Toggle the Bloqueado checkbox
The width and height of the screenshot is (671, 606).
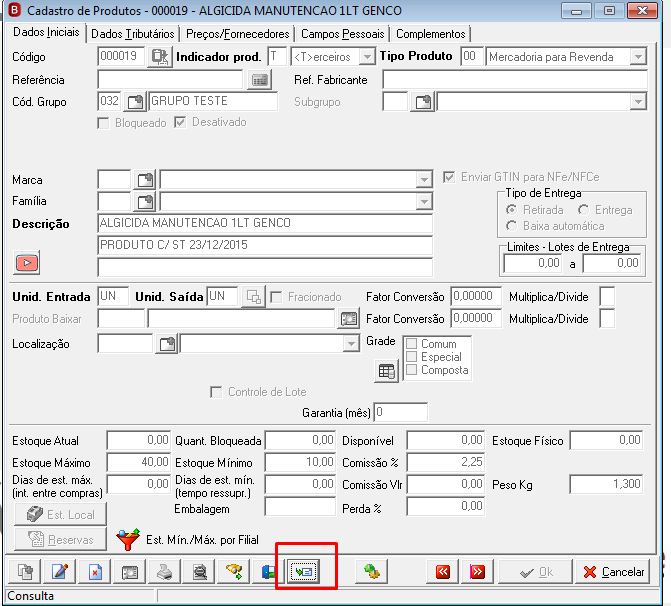[103, 123]
